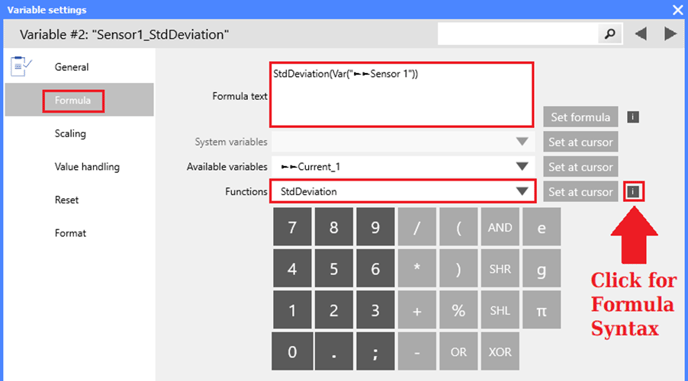This screenshot has width=688, height=381.
Task: Insert SHR shift-right operator
Action: [x=500, y=269]
